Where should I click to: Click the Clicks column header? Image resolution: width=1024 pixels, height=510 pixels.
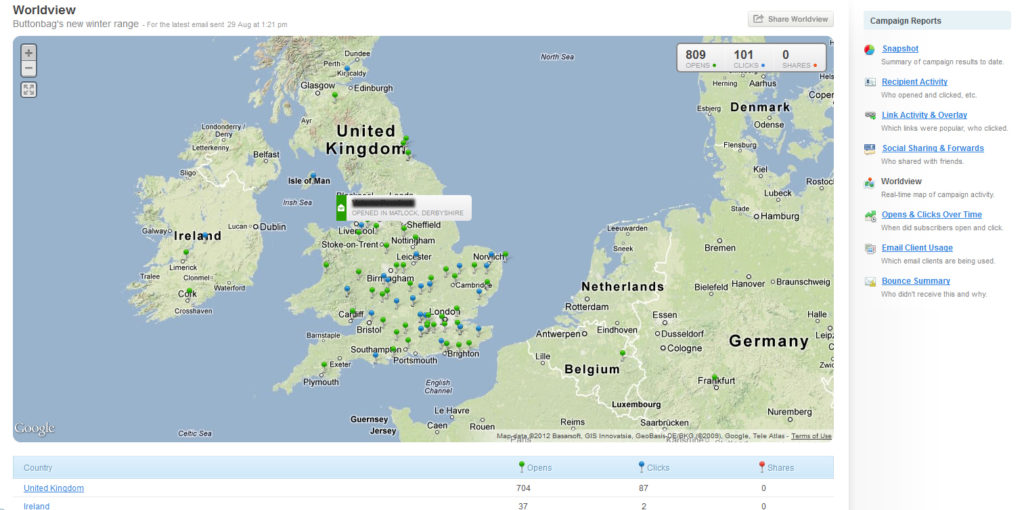[x=654, y=468]
